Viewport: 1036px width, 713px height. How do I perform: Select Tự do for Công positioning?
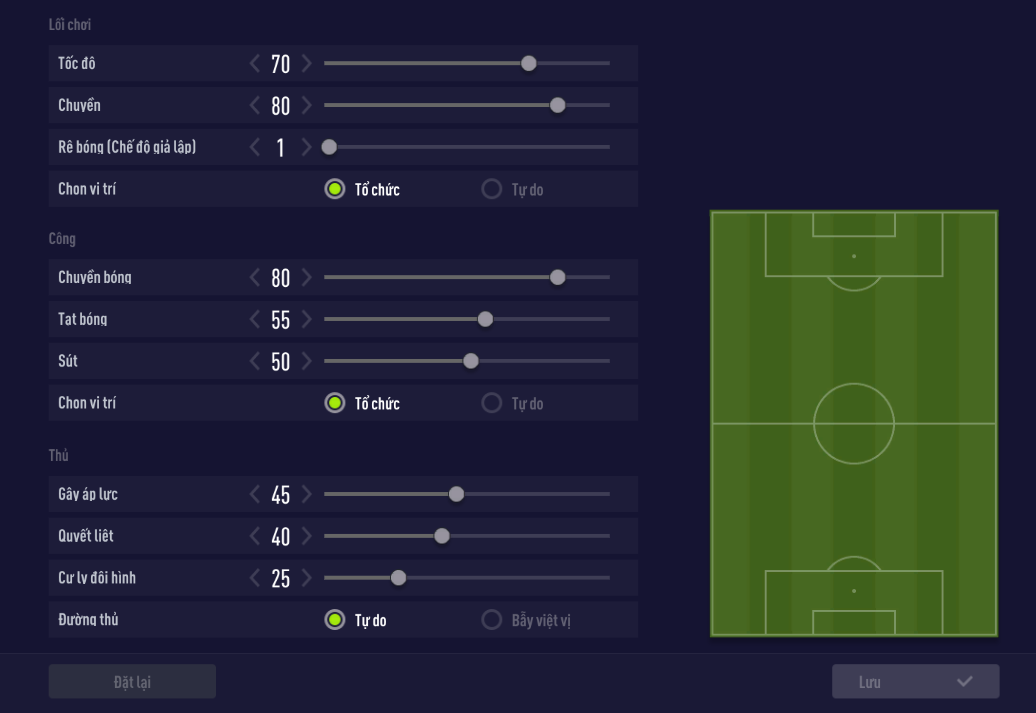tap(491, 403)
